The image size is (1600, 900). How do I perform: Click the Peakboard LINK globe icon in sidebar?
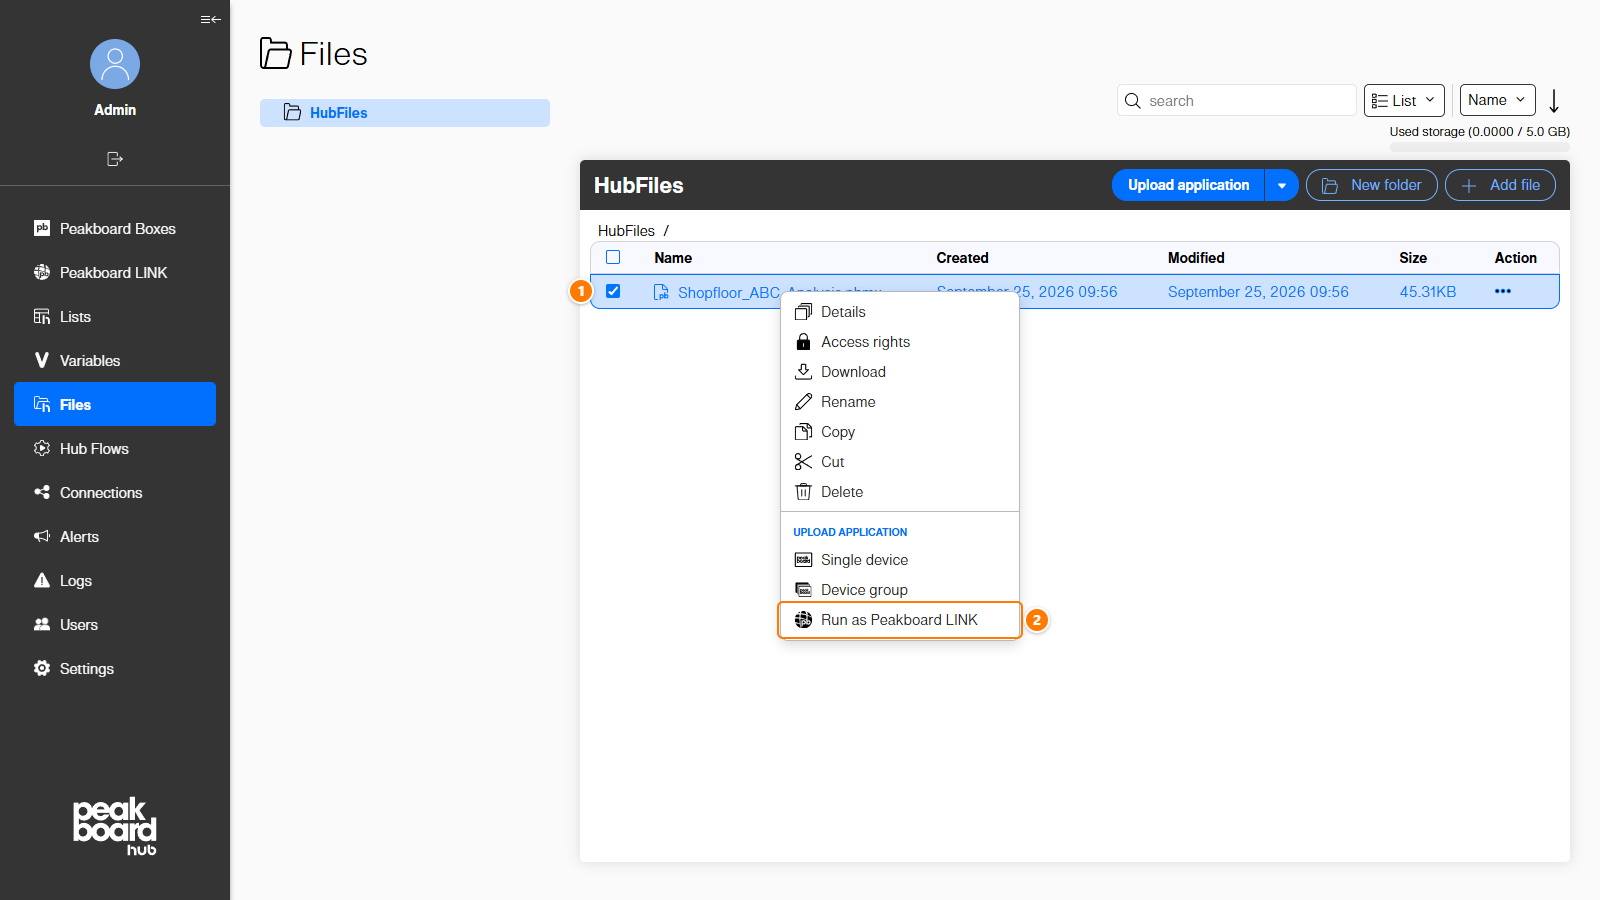point(42,272)
